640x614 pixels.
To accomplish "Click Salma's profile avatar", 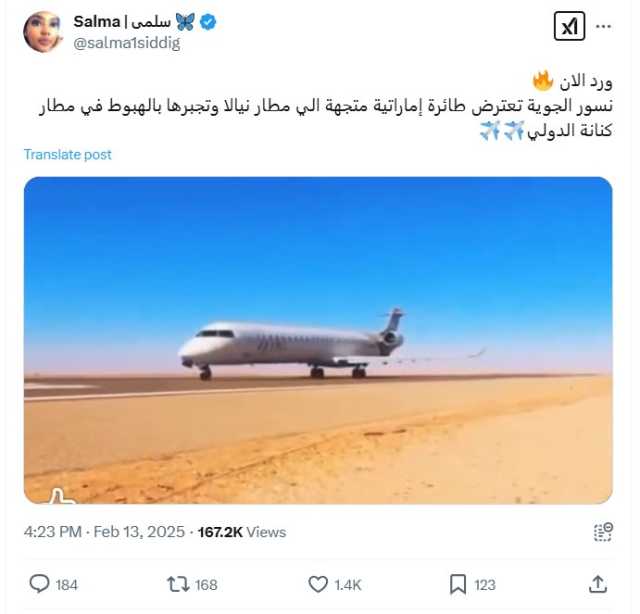I will [x=43, y=32].
